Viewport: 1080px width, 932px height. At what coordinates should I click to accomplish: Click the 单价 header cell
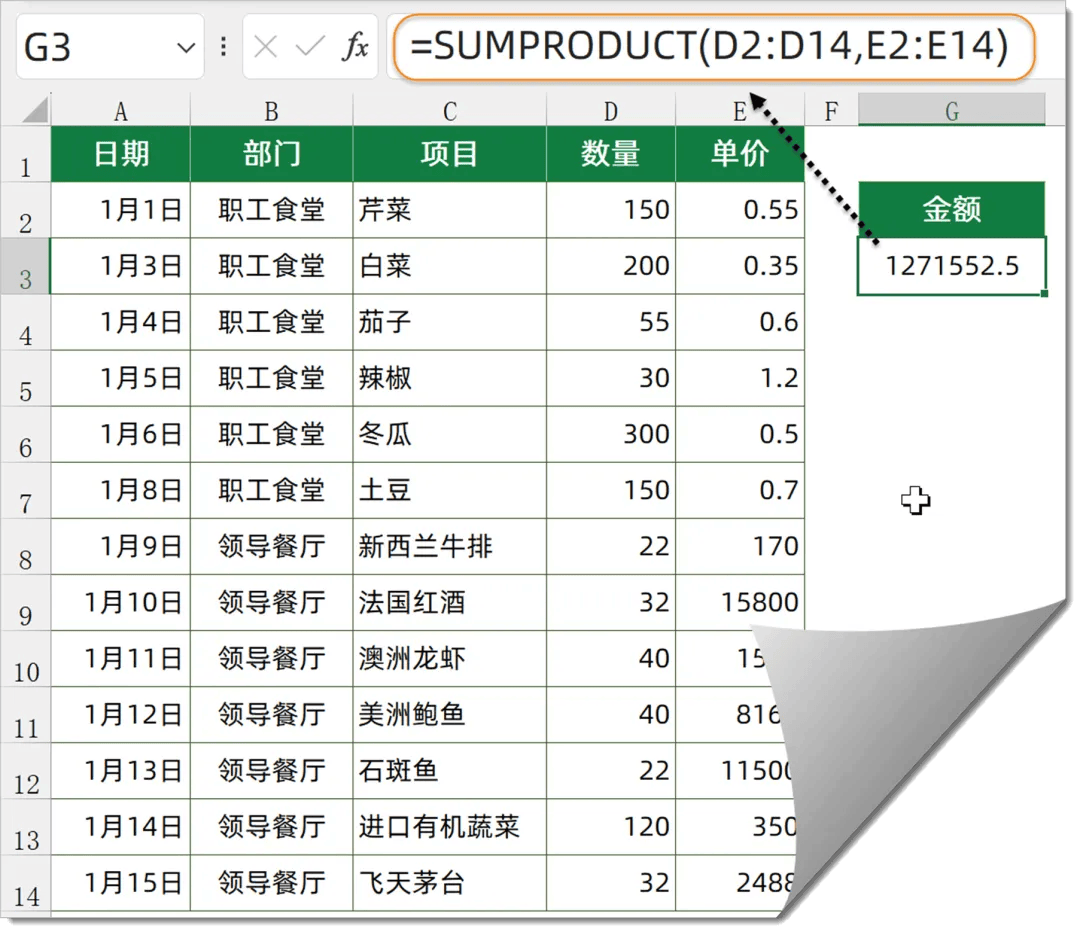coord(740,154)
